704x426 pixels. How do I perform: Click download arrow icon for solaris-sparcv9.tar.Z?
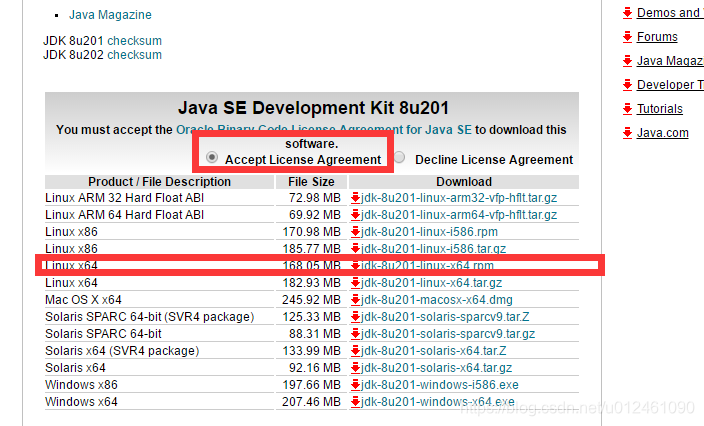(355, 317)
